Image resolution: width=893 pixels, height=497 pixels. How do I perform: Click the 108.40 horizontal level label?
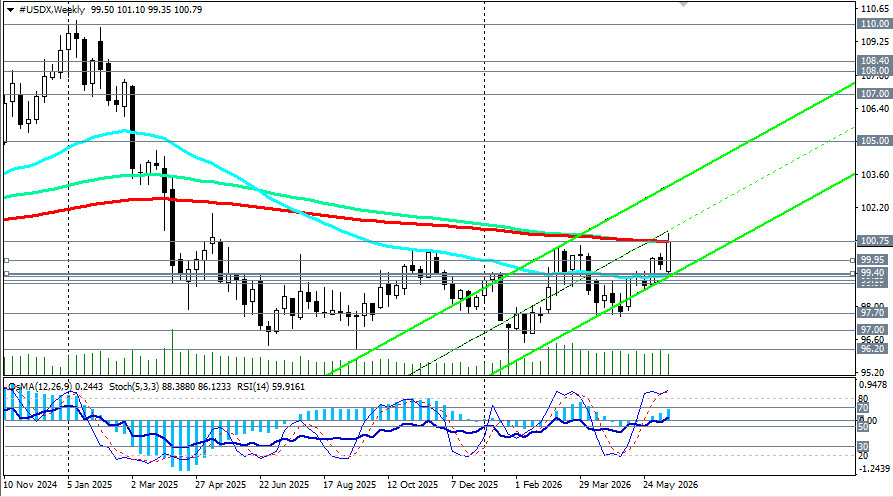pyautogui.click(x=874, y=60)
